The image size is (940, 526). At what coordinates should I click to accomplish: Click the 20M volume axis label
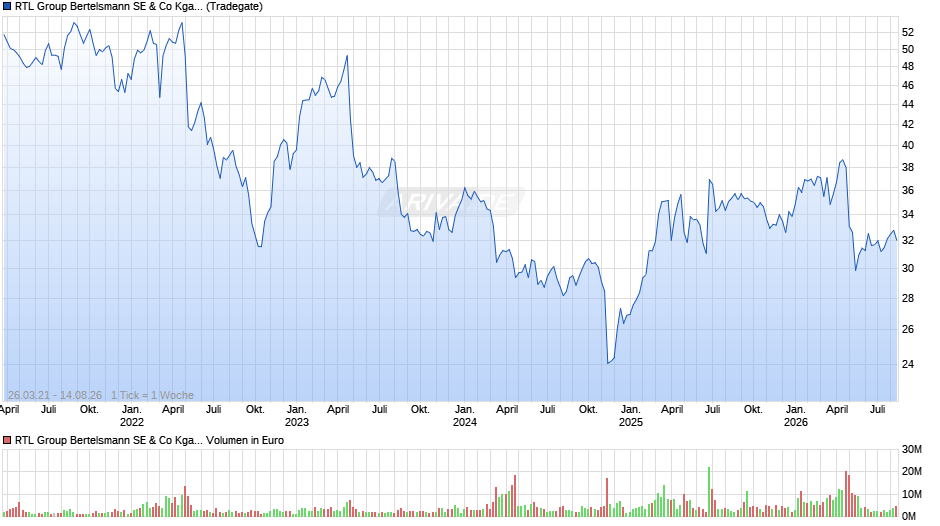911,471
